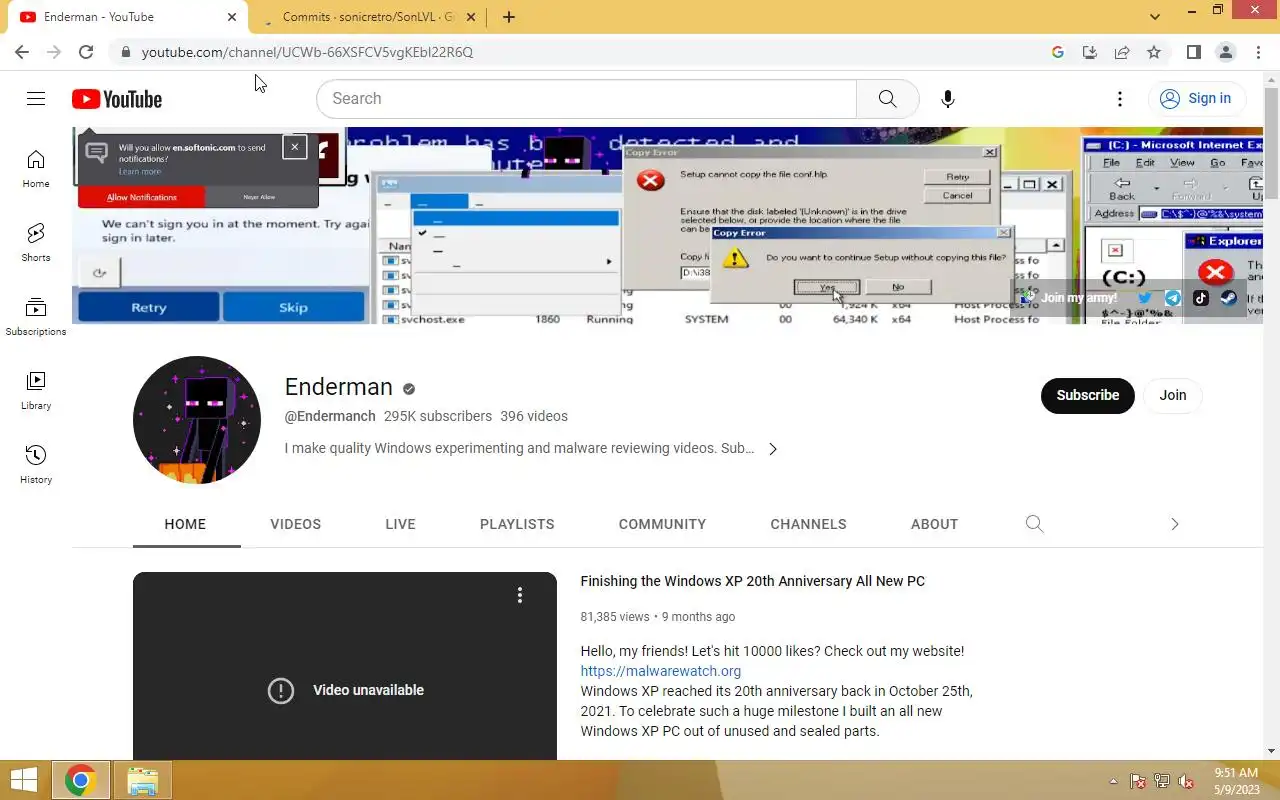
Task: Open Home in the sidebar
Action: pos(36,169)
